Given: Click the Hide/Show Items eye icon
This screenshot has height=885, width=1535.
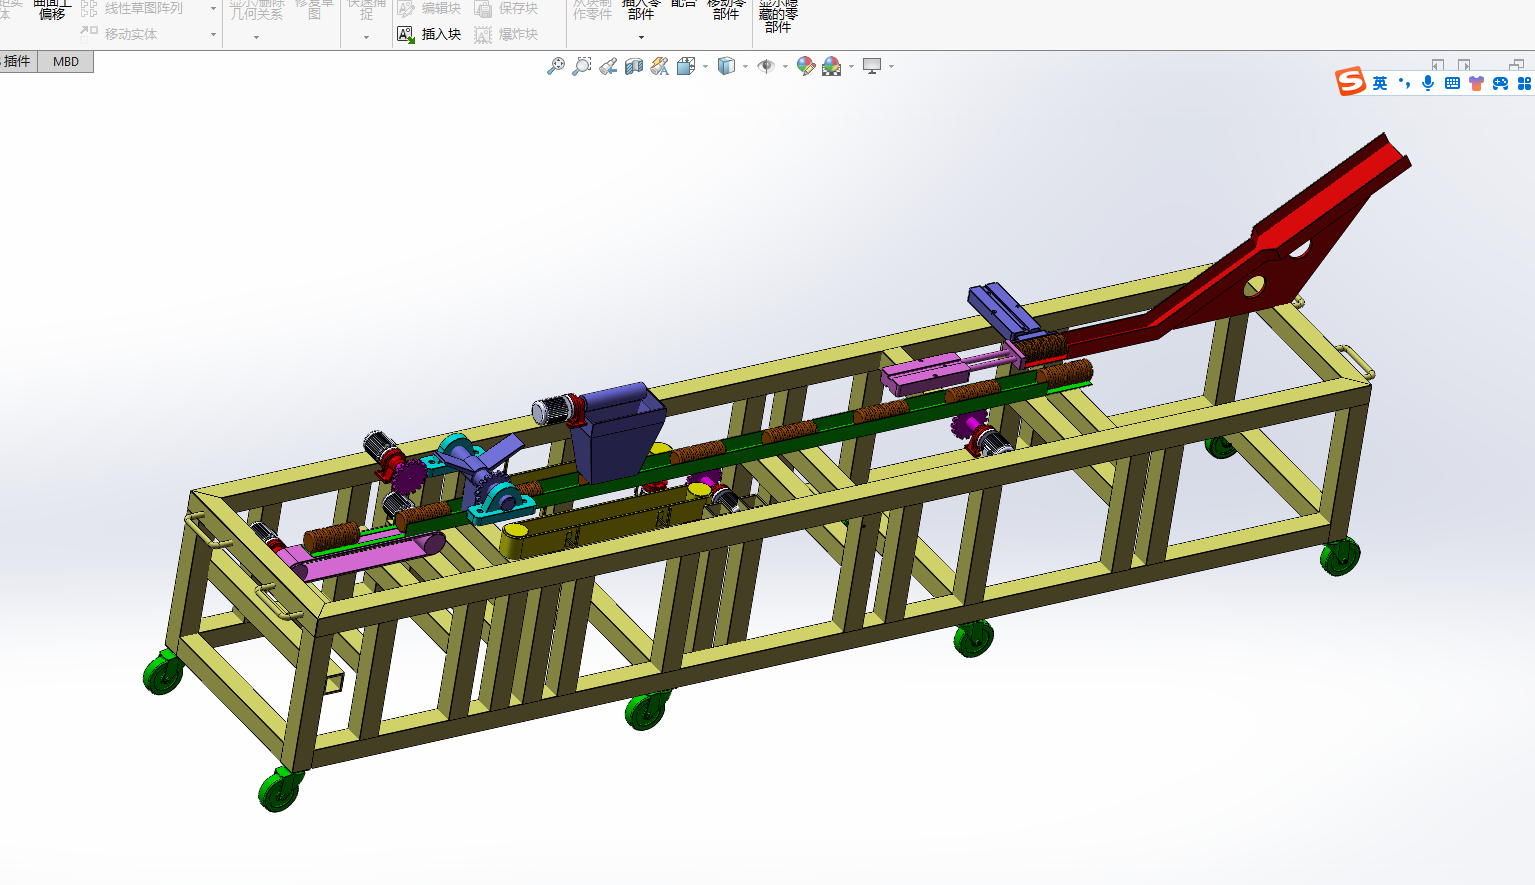Looking at the screenshot, I should click(766, 66).
